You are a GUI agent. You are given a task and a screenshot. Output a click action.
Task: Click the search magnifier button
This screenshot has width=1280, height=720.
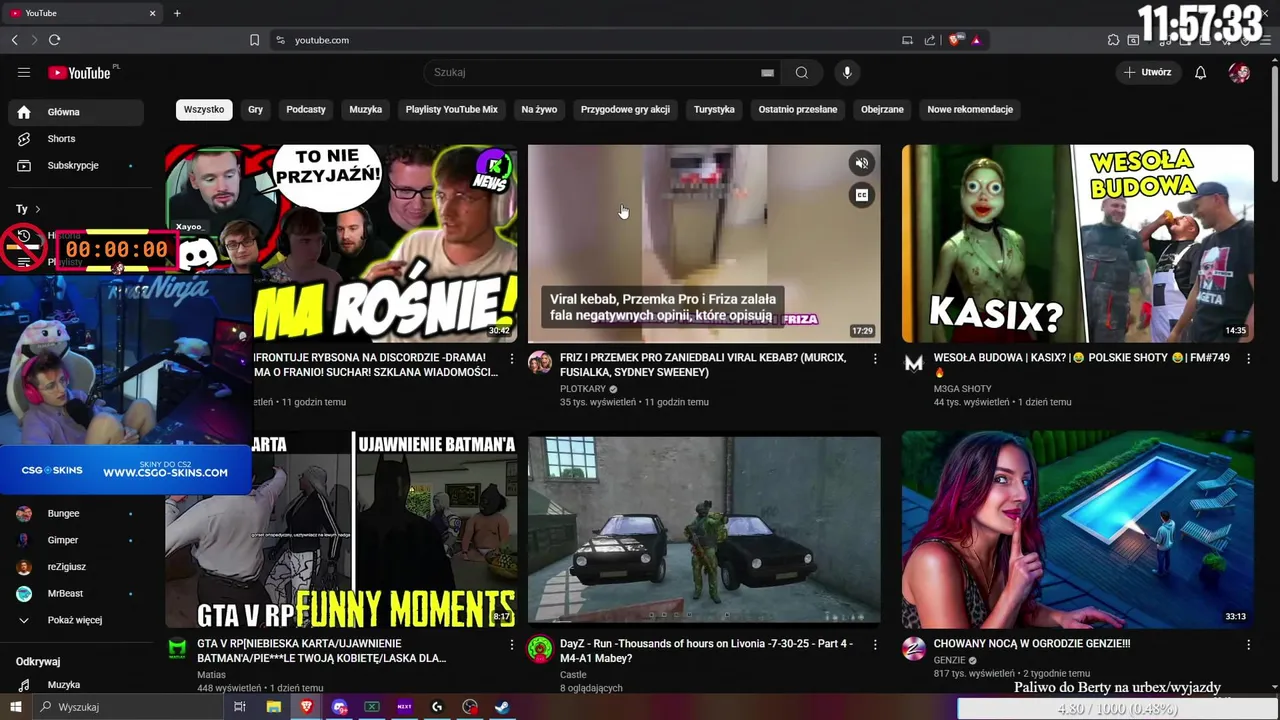coord(802,72)
